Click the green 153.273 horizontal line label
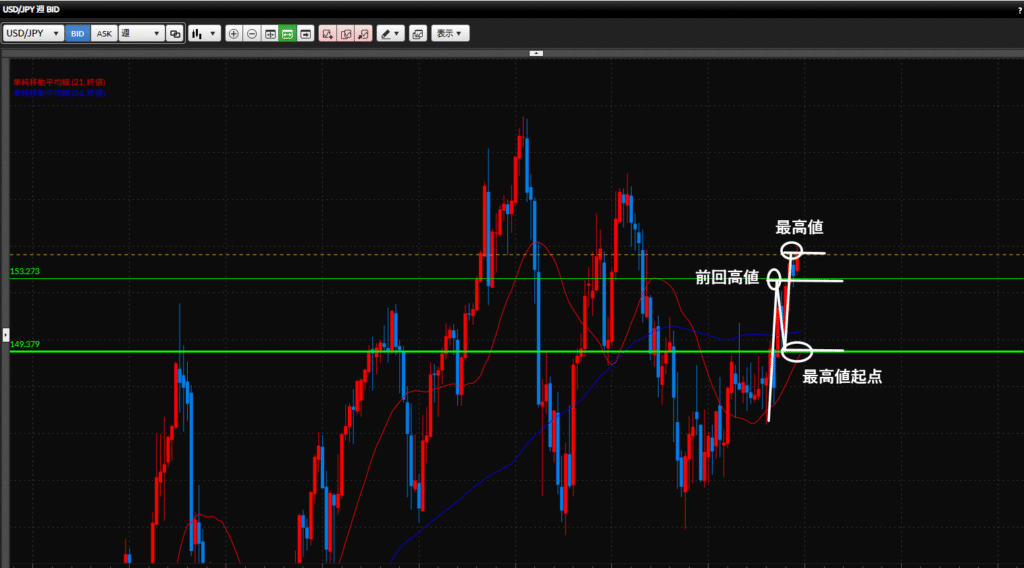This screenshot has height=568, width=1024. (24, 271)
